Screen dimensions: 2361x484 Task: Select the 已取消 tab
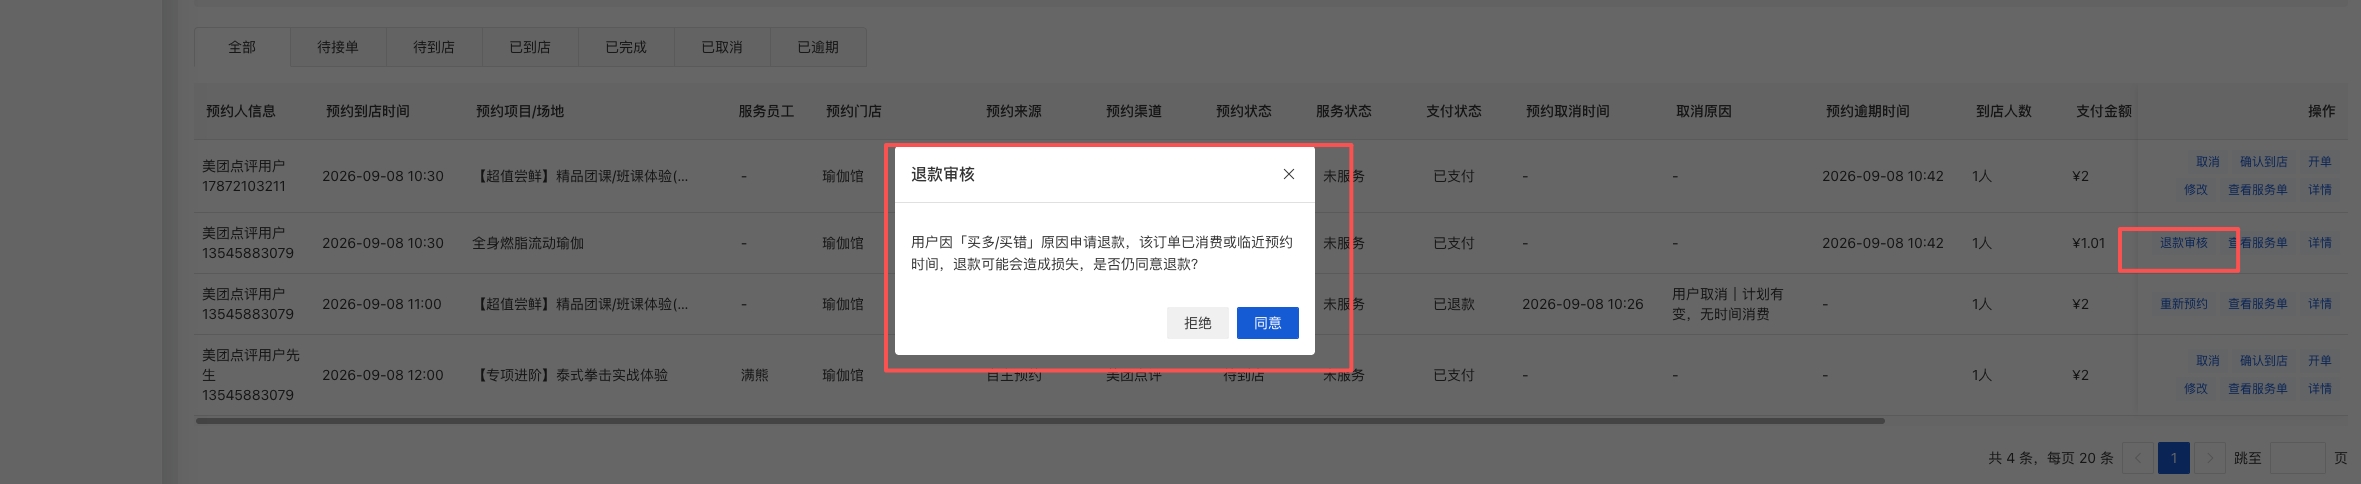click(x=722, y=47)
